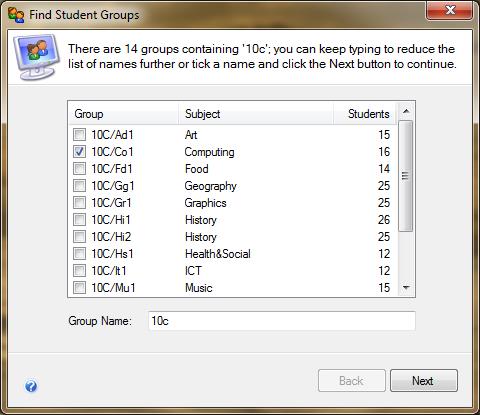The height and width of the screenshot is (415, 480).
Task: Select the 'Food' subject cell
Action: 197,169
